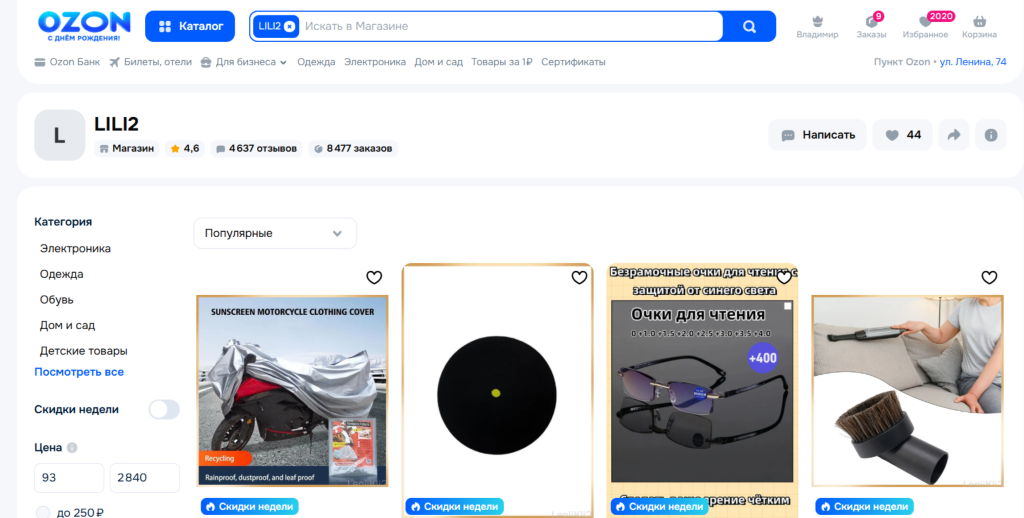Write to seller with Написать

(x=817, y=135)
